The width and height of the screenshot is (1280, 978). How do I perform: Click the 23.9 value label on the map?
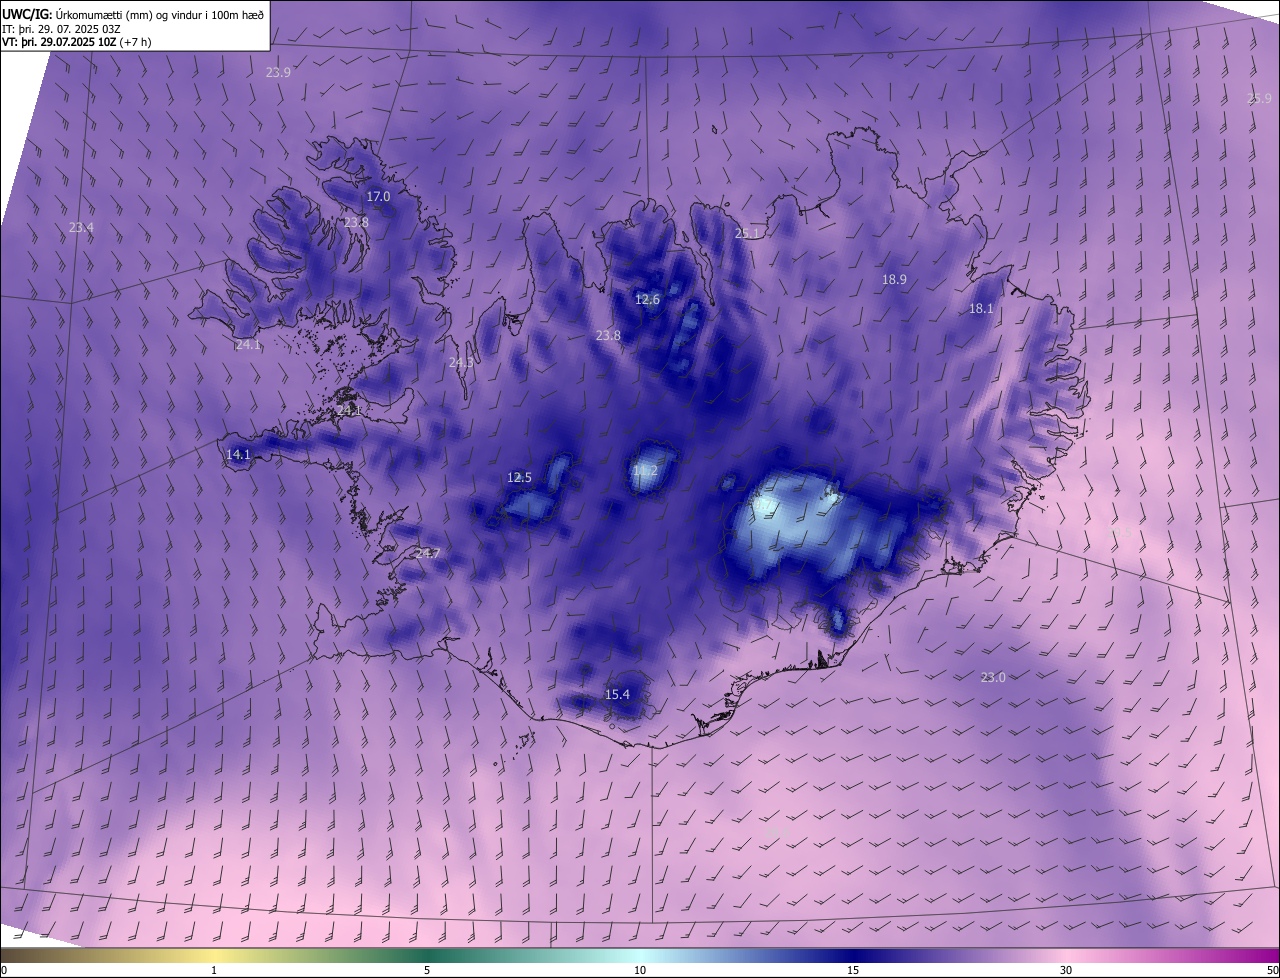tap(278, 72)
